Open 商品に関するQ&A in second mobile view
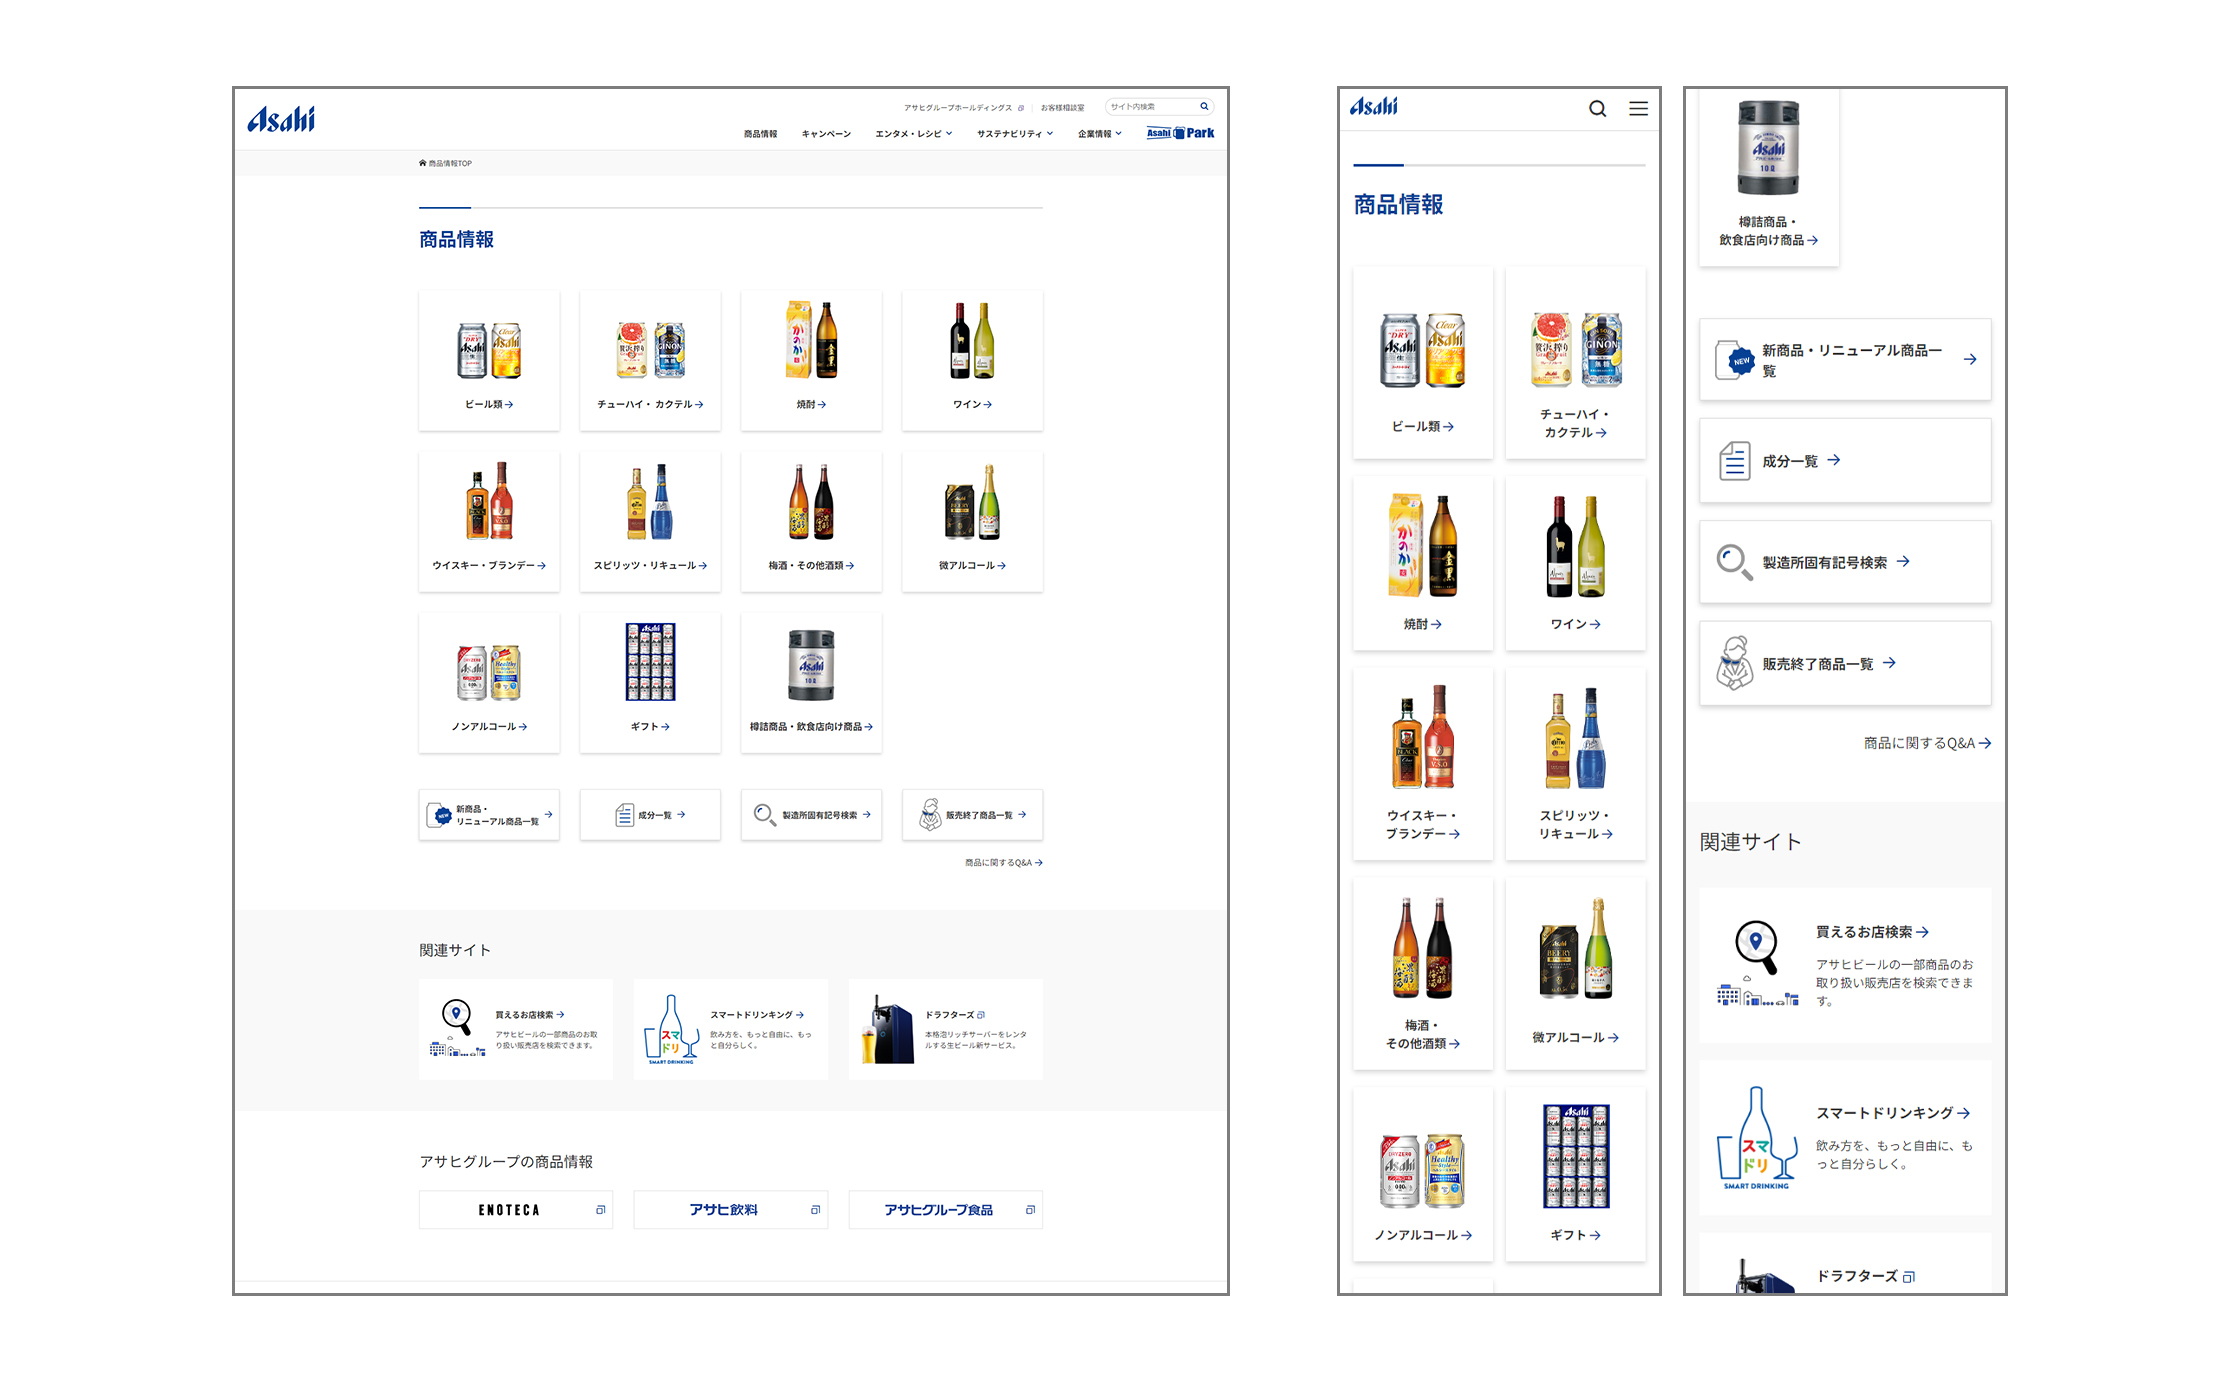 tap(1927, 743)
